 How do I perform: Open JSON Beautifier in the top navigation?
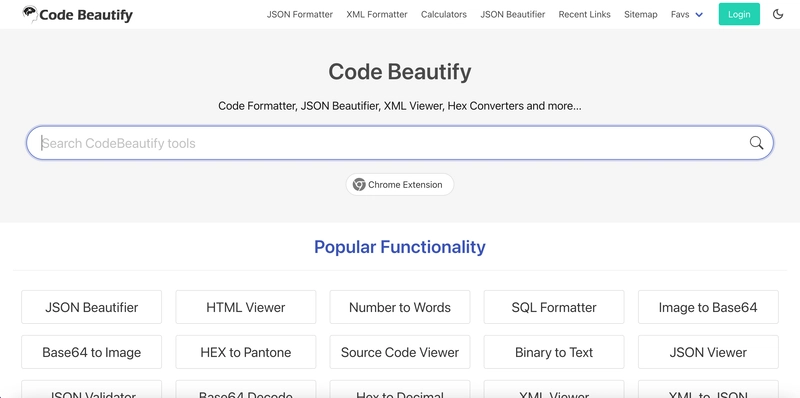click(x=512, y=15)
